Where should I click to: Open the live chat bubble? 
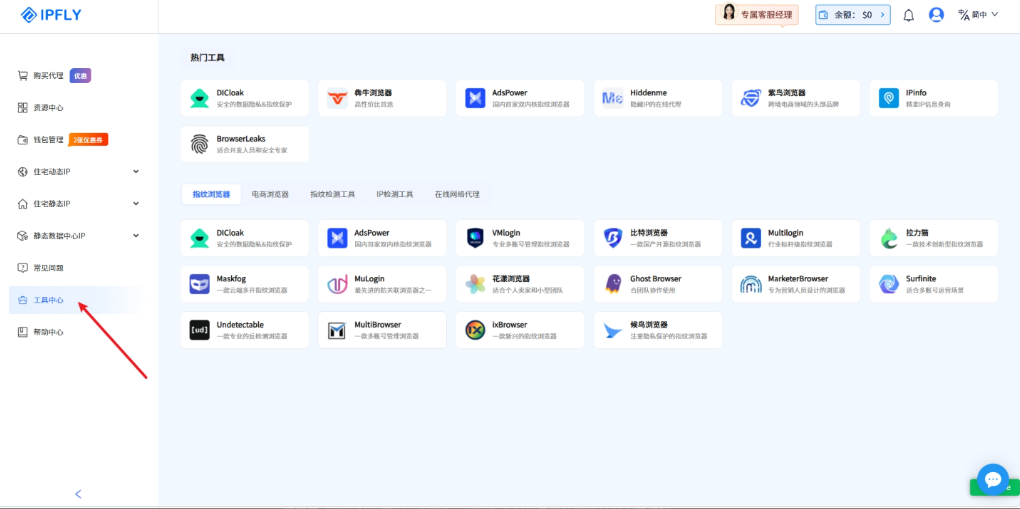[x=993, y=480]
